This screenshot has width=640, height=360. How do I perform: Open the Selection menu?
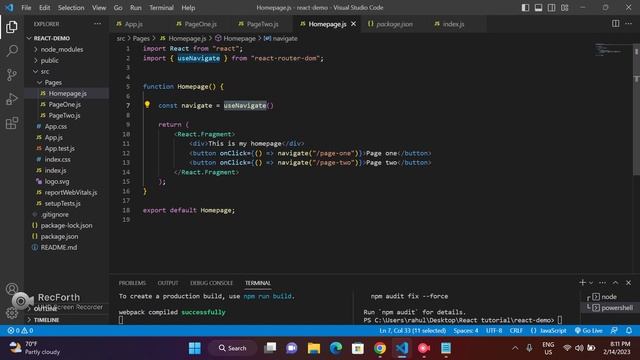(71, 8)
